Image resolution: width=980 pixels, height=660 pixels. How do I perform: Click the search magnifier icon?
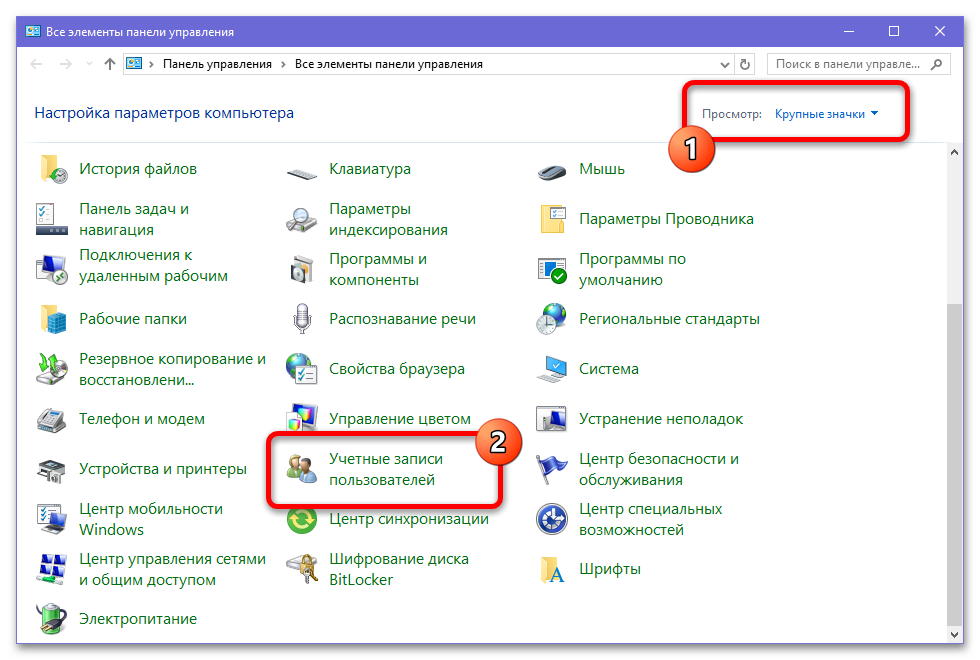[x=936, y=64]
